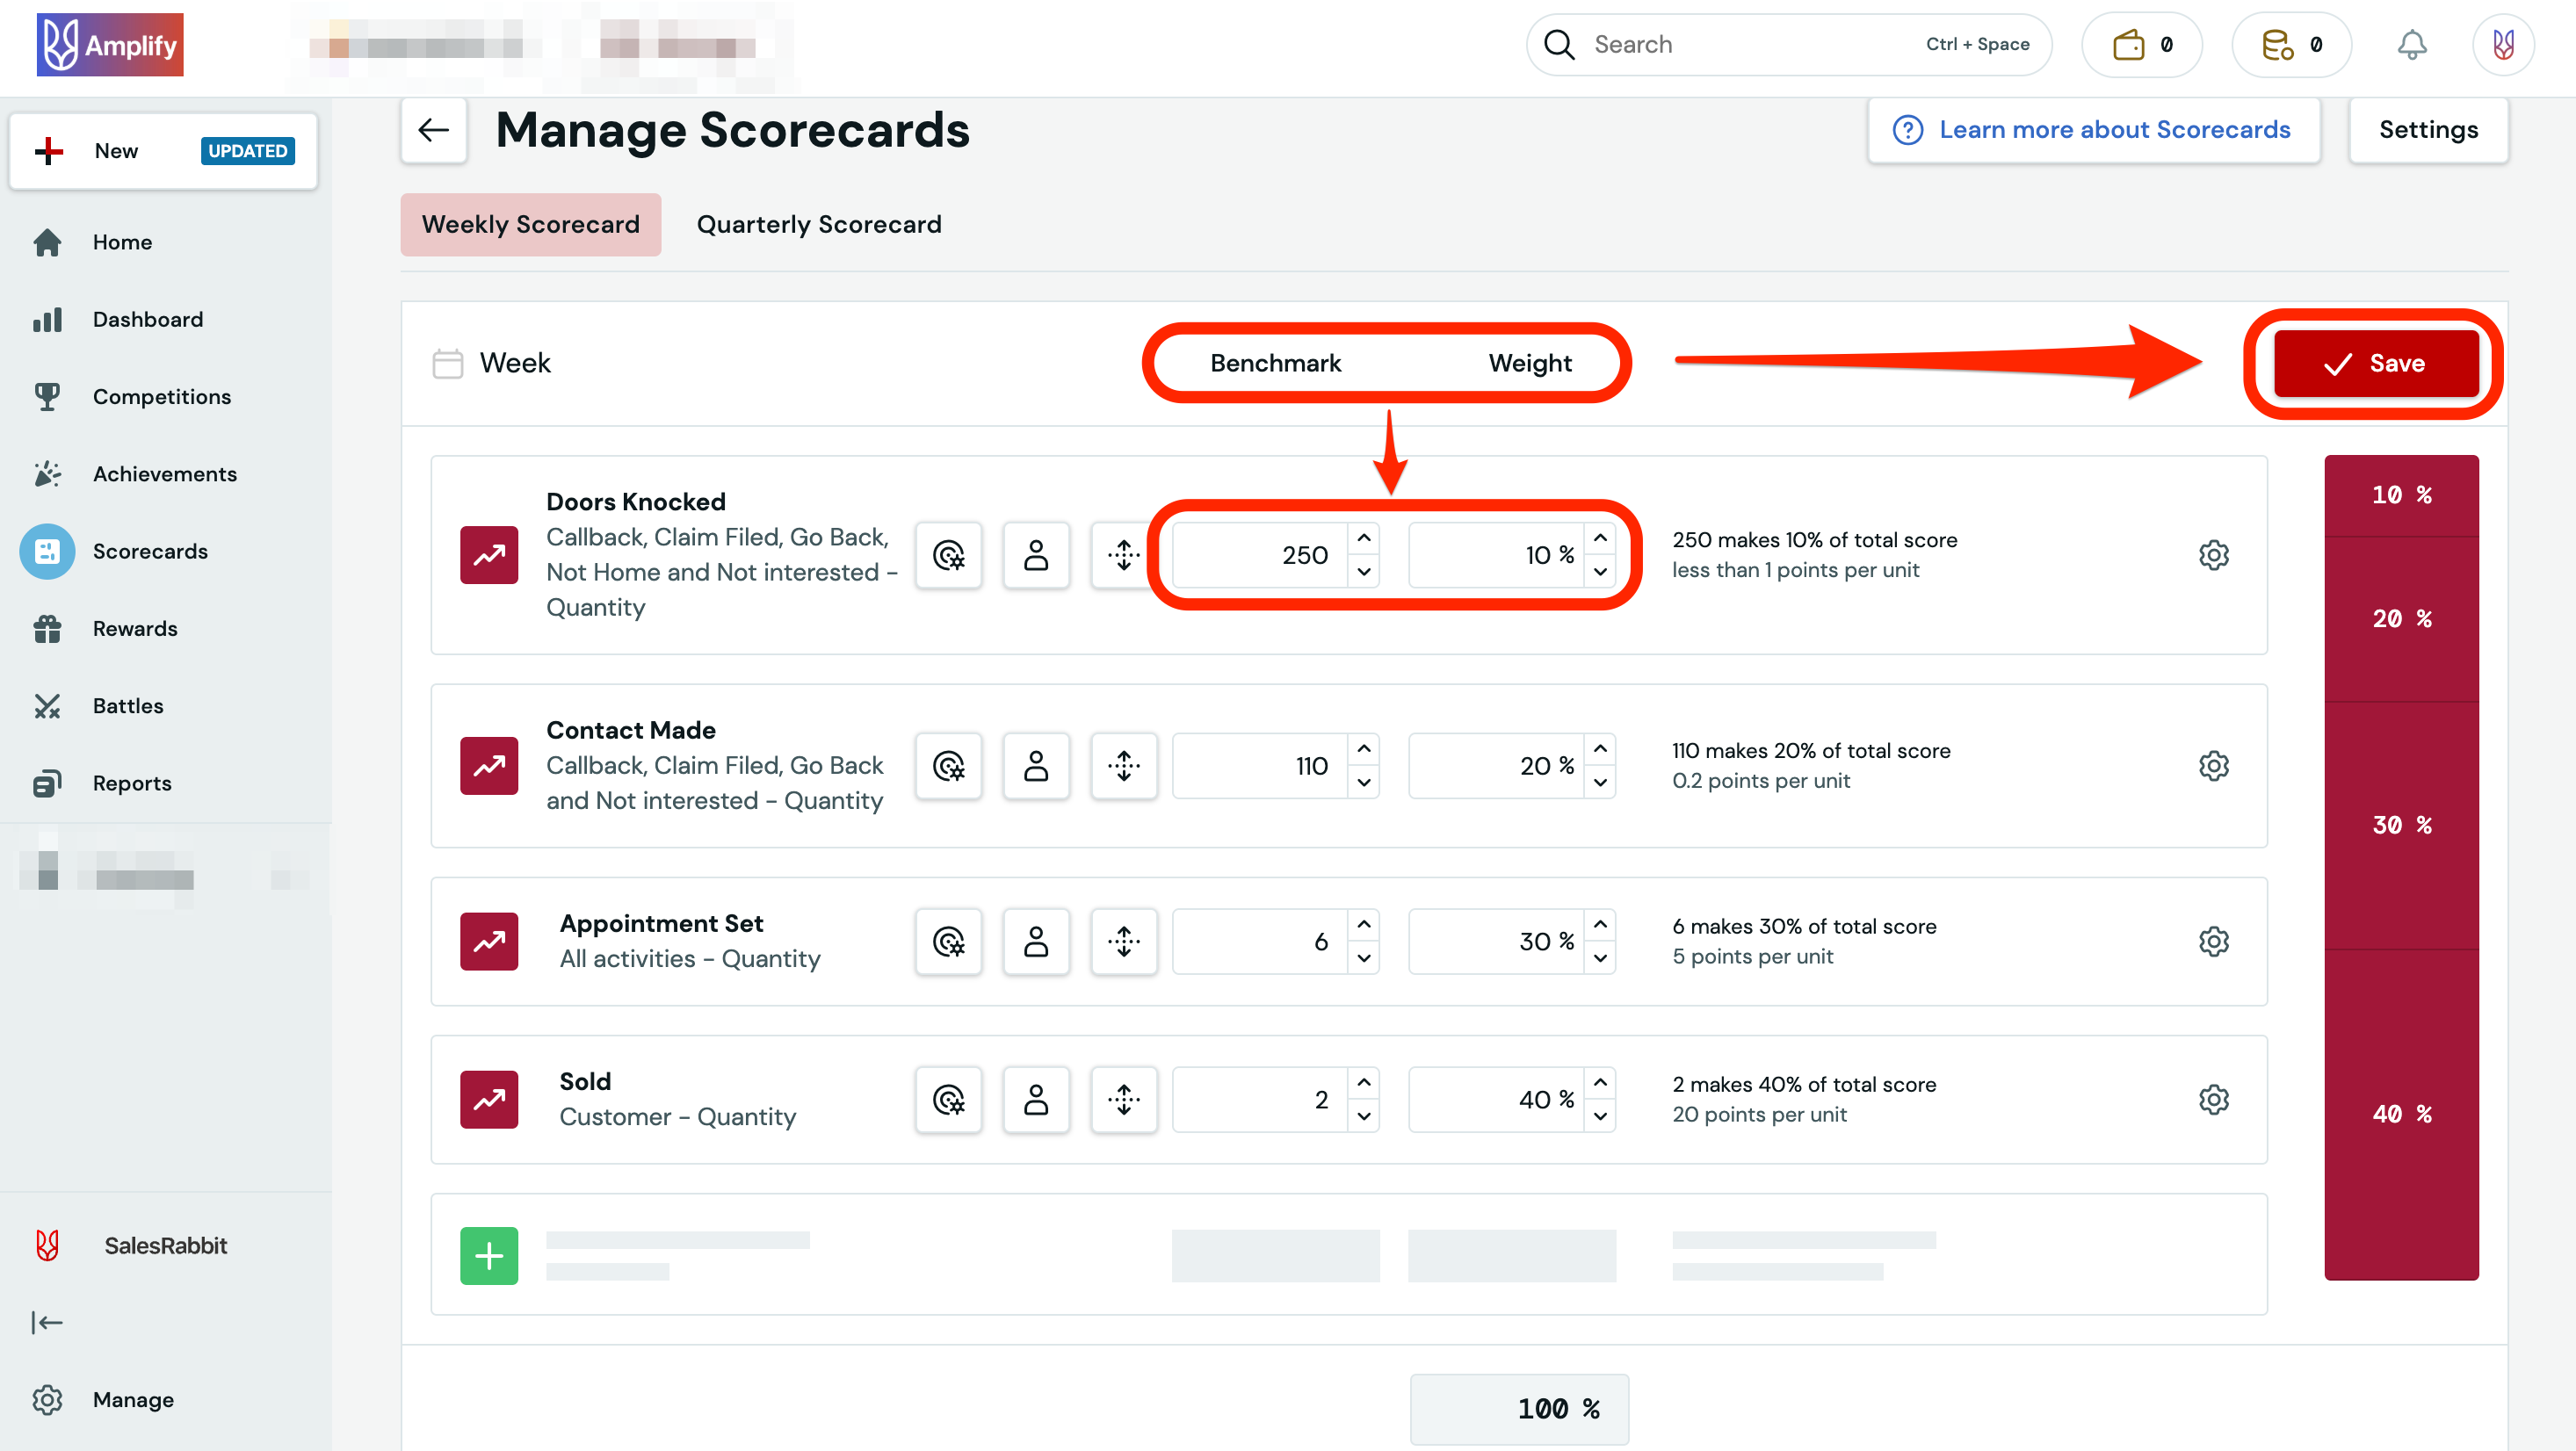Open the gear settings for the Sold metric

(2214, 1099)
